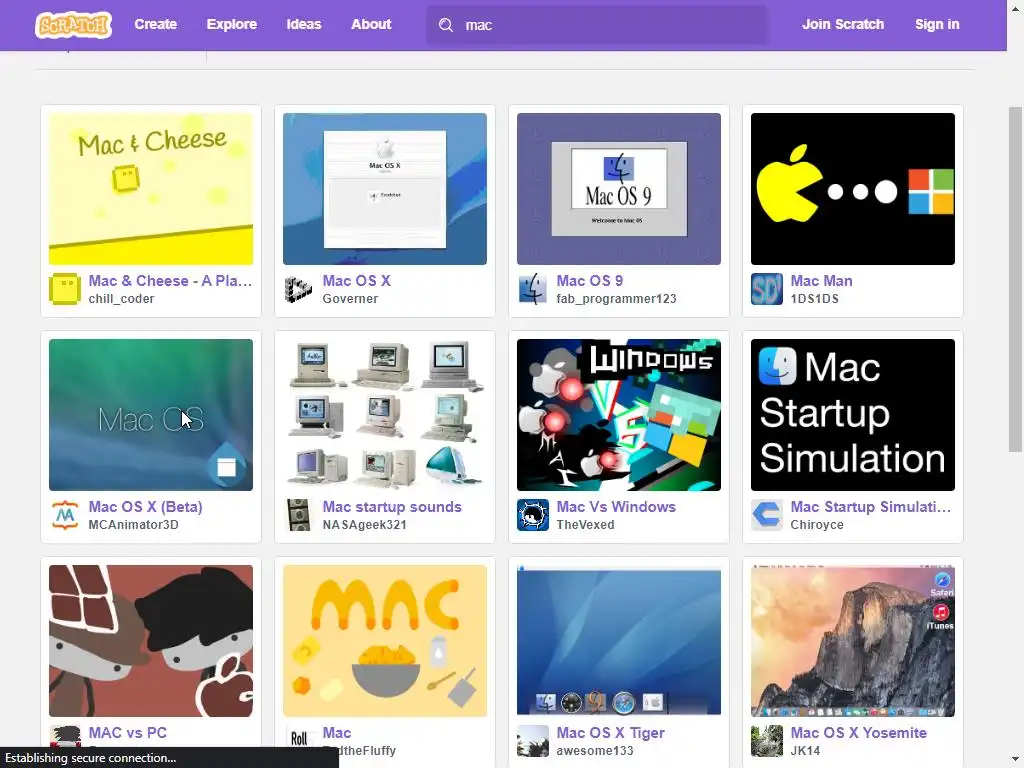Viewport: 1024px width, 768px height.
Task: Click the 'Mac OS X (Beta)' title link
Action: pyautogui.click(x=146, y=507)
